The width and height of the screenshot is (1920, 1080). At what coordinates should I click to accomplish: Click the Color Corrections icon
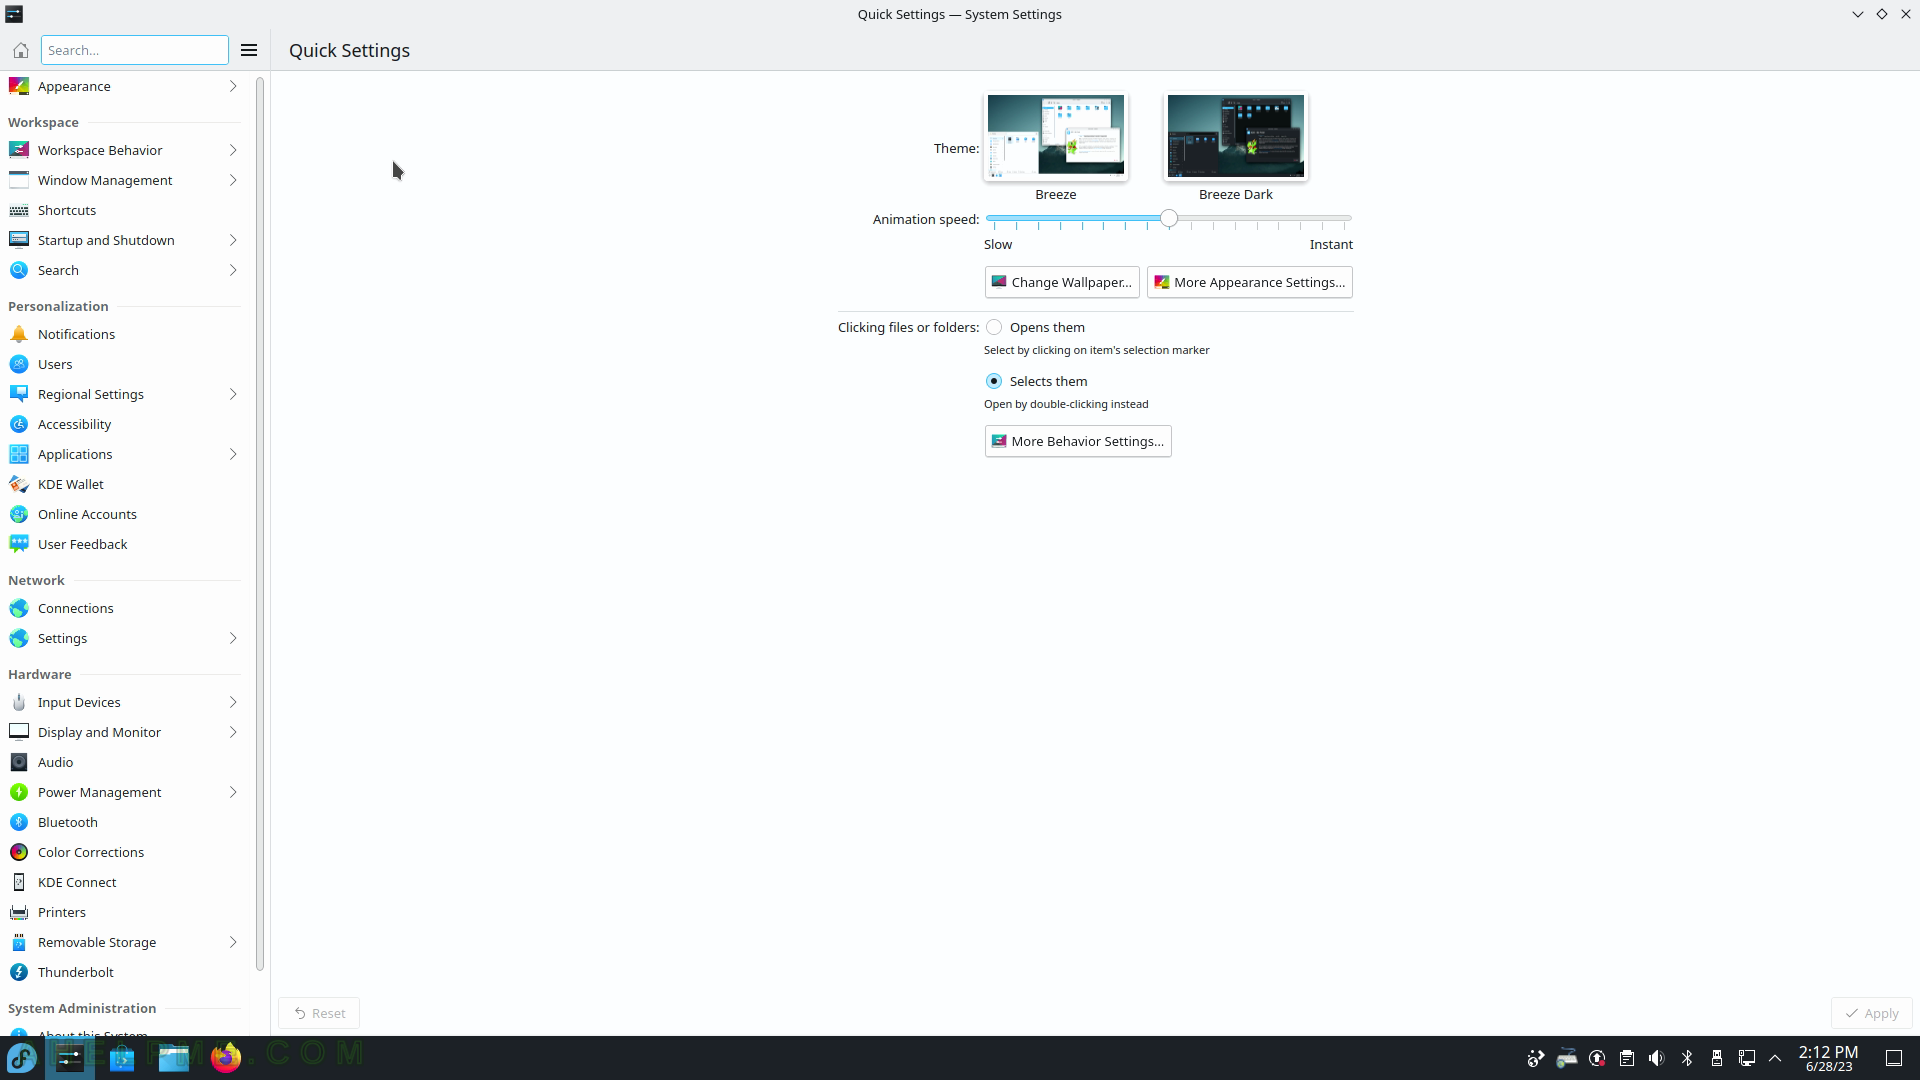(19, 852)
